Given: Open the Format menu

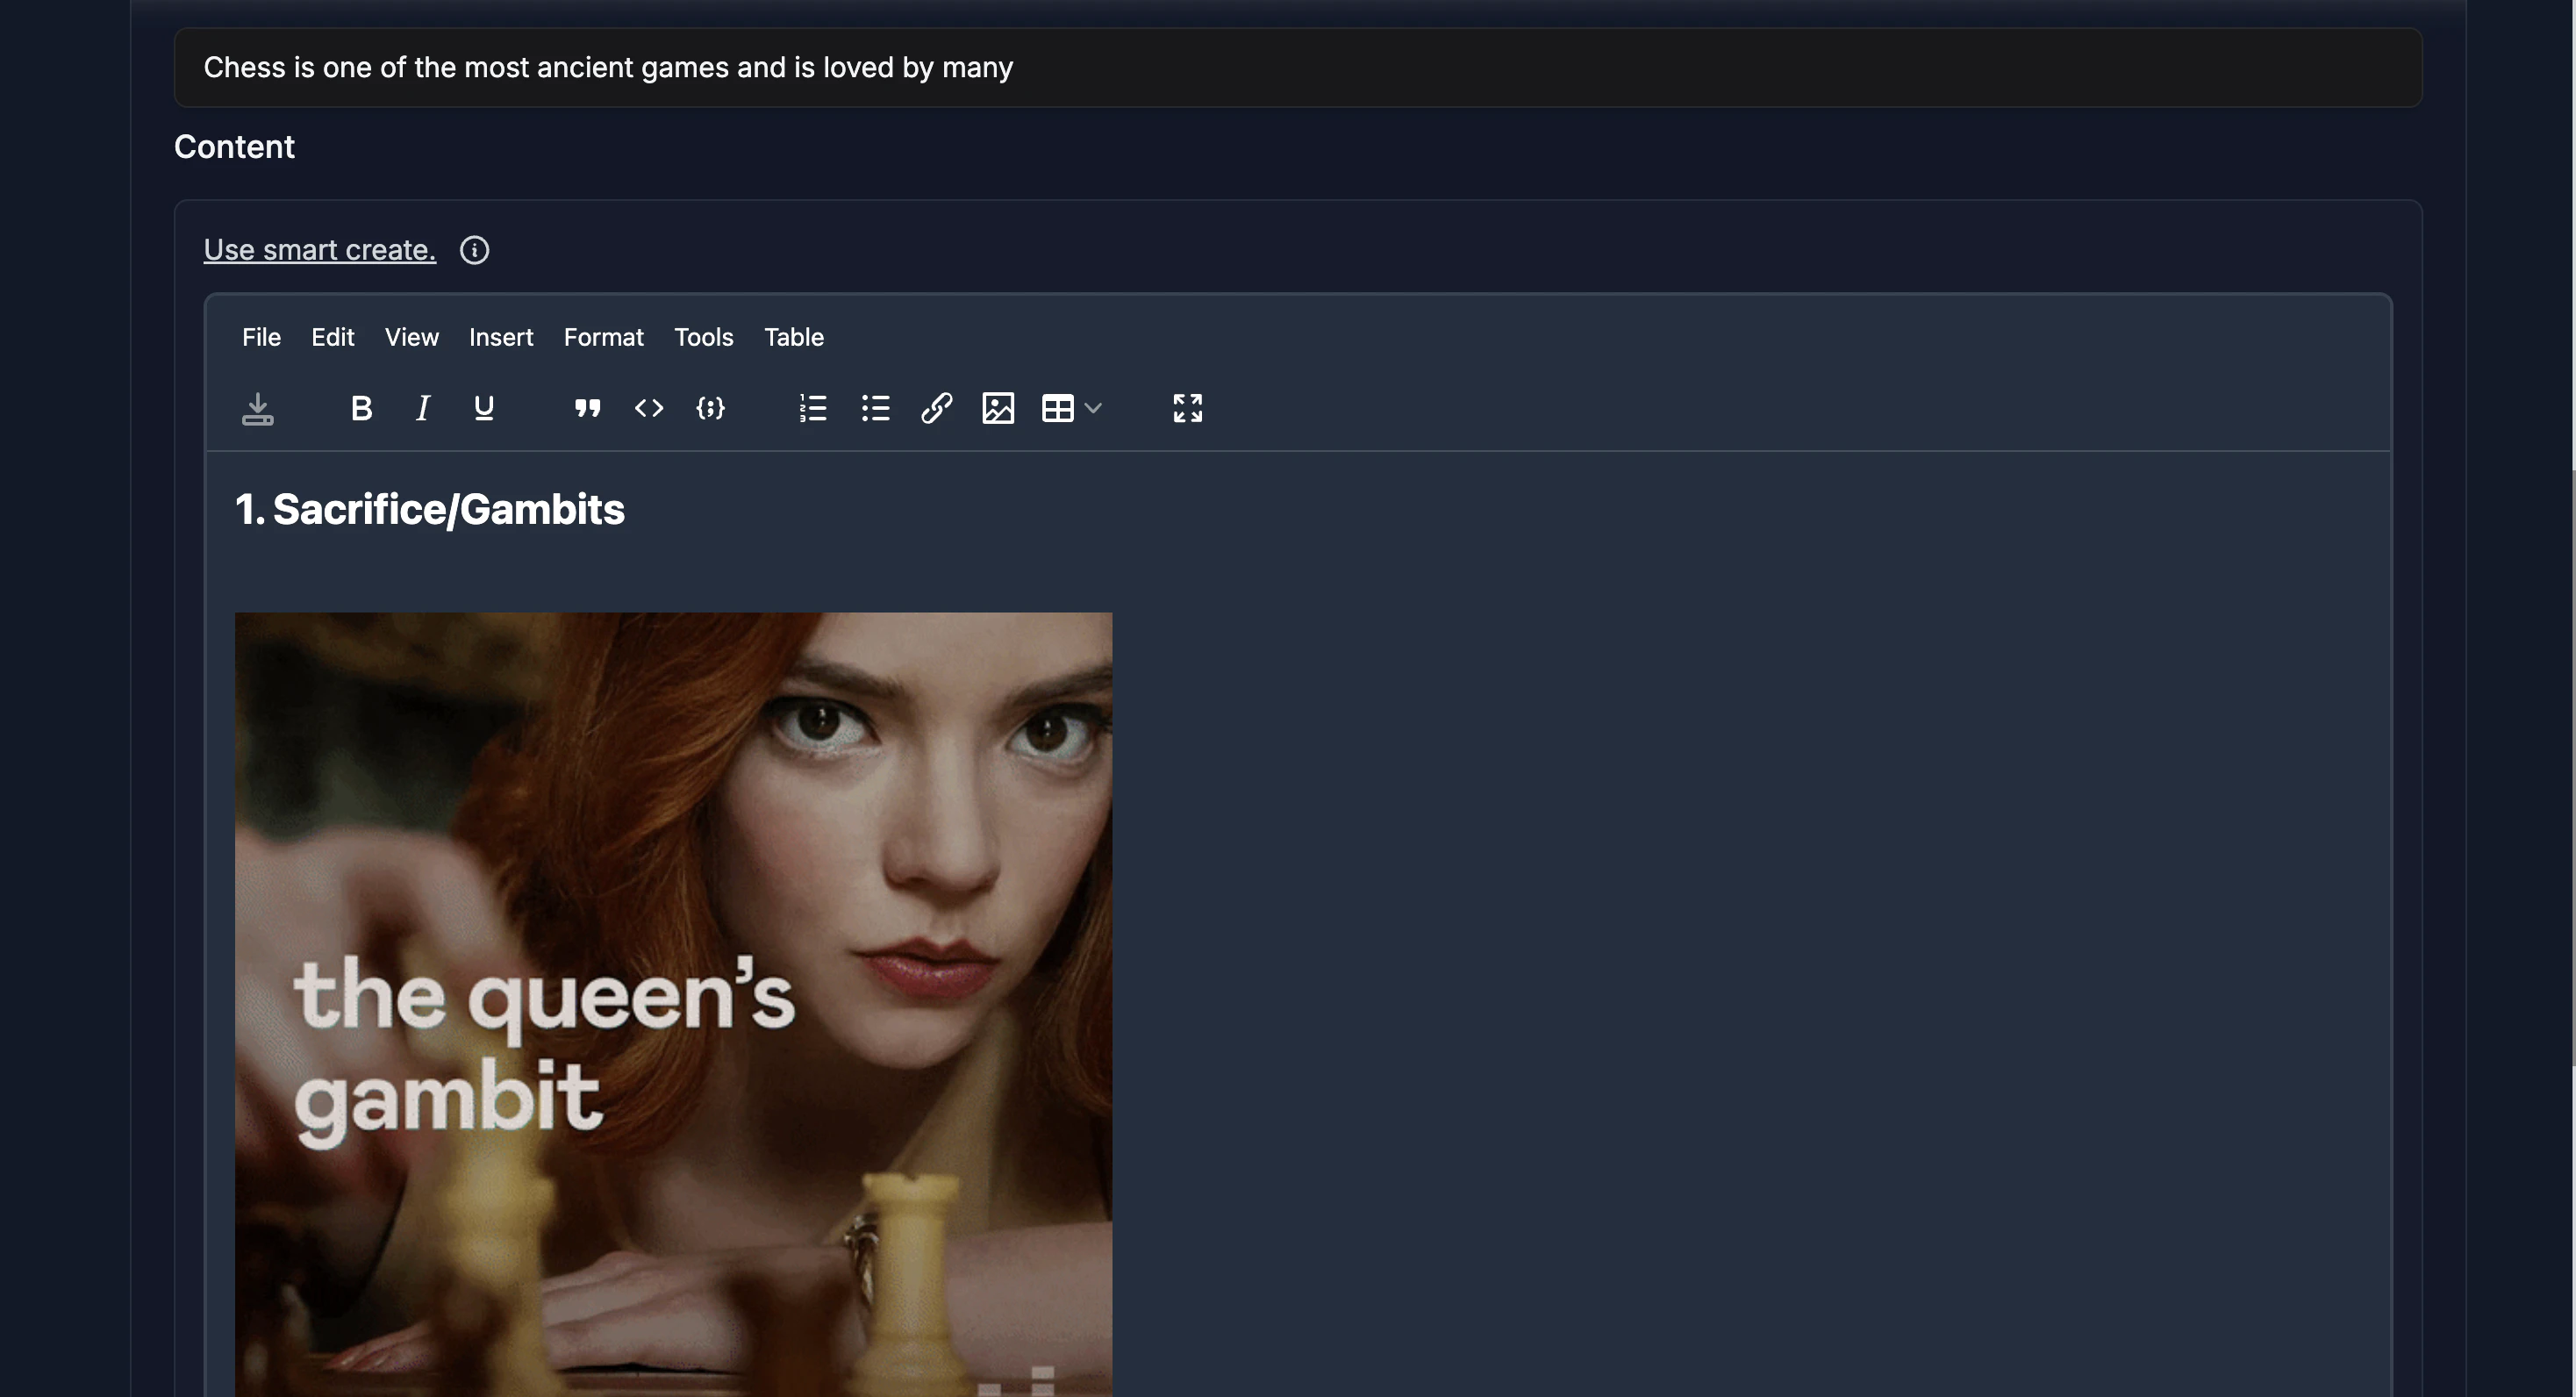Looking at the screenshot, I should click(x=603, y=337).
